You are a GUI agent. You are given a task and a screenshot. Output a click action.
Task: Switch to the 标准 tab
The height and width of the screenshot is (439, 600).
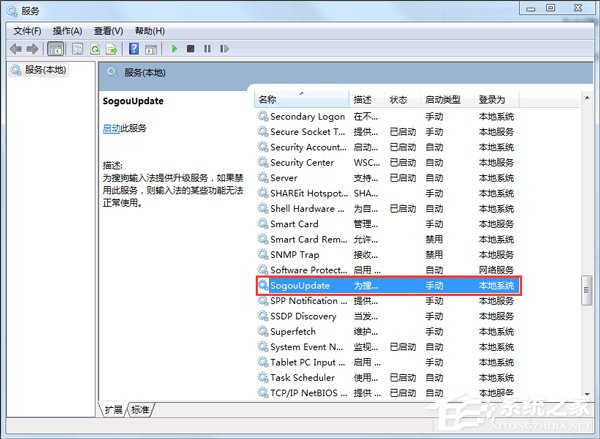click(140, 410)
